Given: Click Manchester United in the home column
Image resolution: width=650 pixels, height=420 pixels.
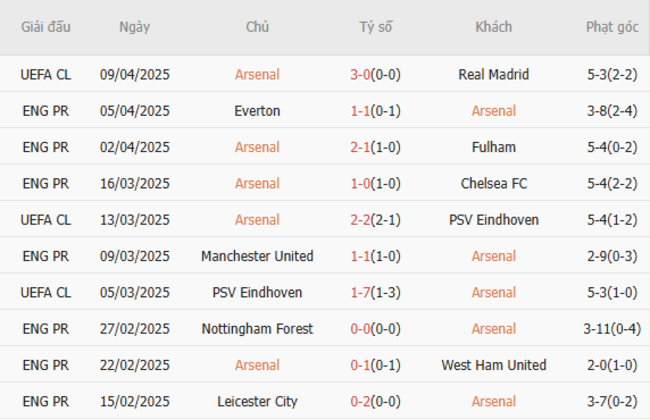Looking at the screenshot, I should point(257,256).
